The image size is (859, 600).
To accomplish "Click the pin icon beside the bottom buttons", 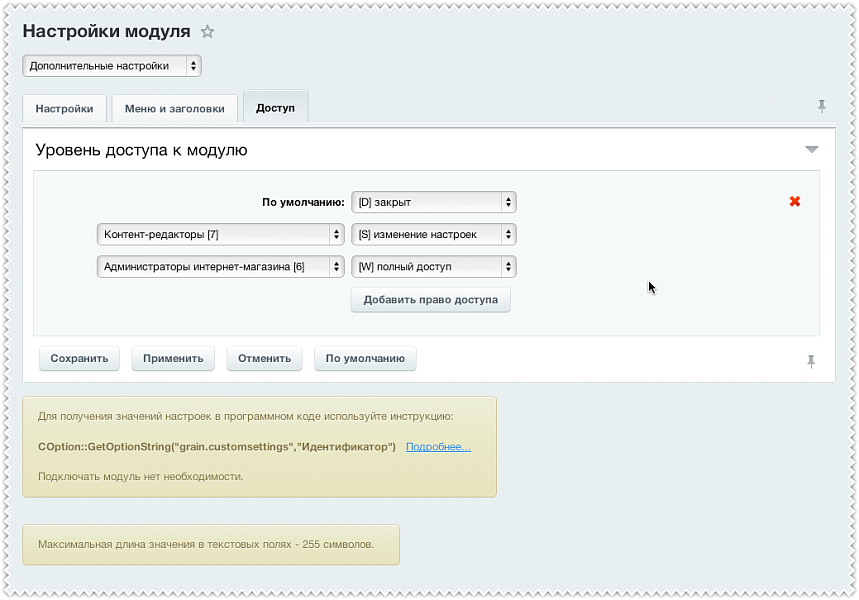I will pyautogui.click(x=811, y=361).
